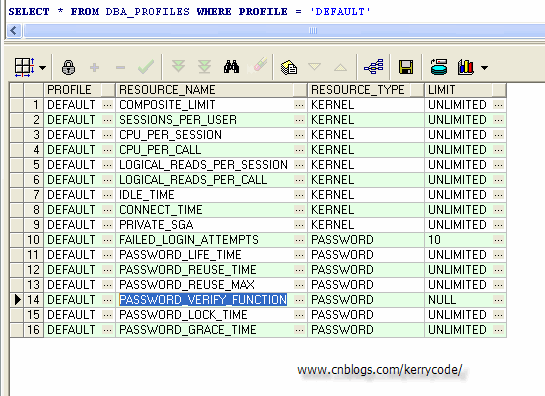Click the clear record eraser icon
The image size is (545, 396).
pos(258,65)
